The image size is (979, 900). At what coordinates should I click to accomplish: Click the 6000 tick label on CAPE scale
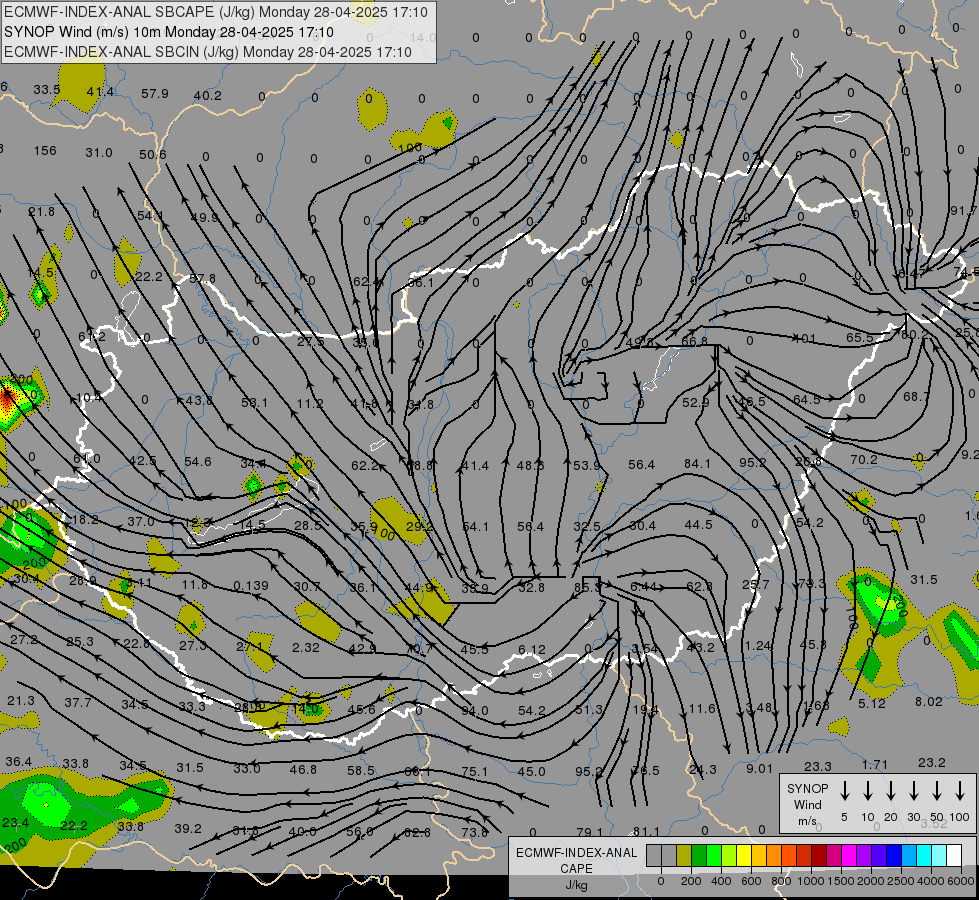[962, 881]
